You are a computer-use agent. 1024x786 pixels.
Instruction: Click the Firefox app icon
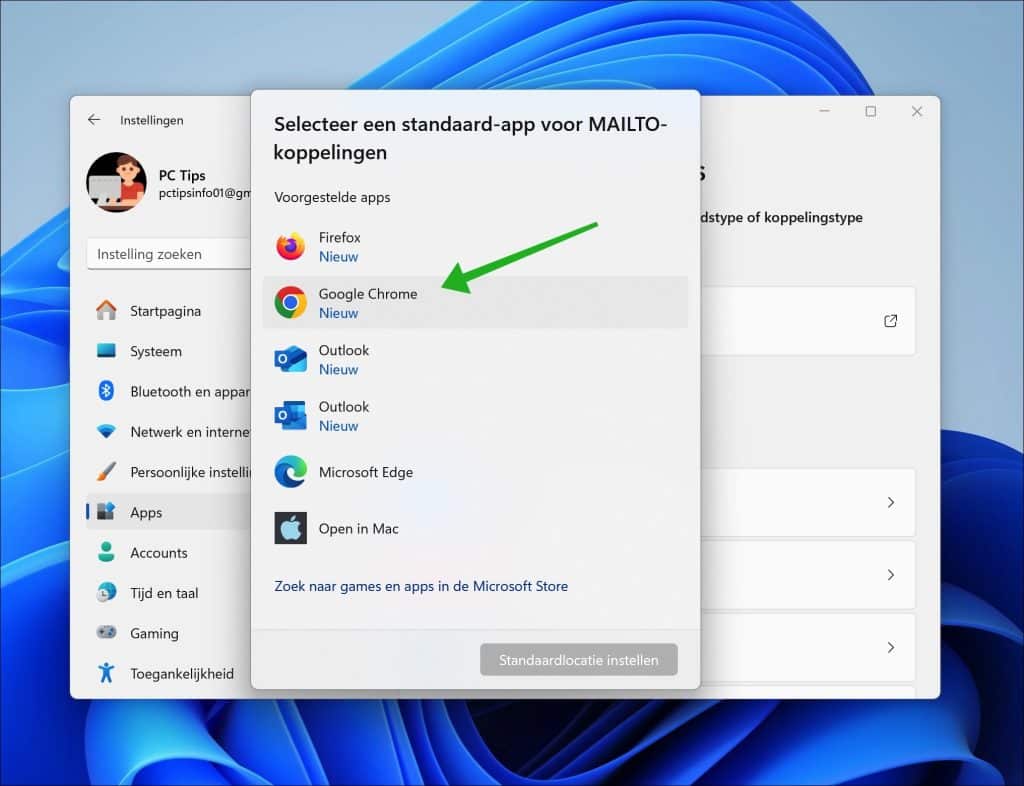click(291, 247)
